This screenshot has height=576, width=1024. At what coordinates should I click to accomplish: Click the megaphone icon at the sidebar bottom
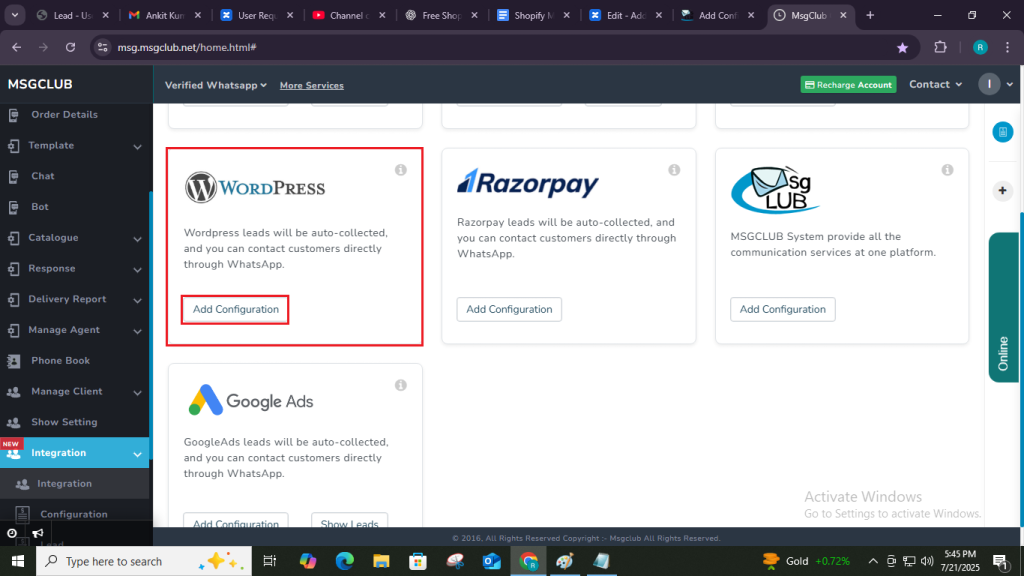click(x=38, y=533)
